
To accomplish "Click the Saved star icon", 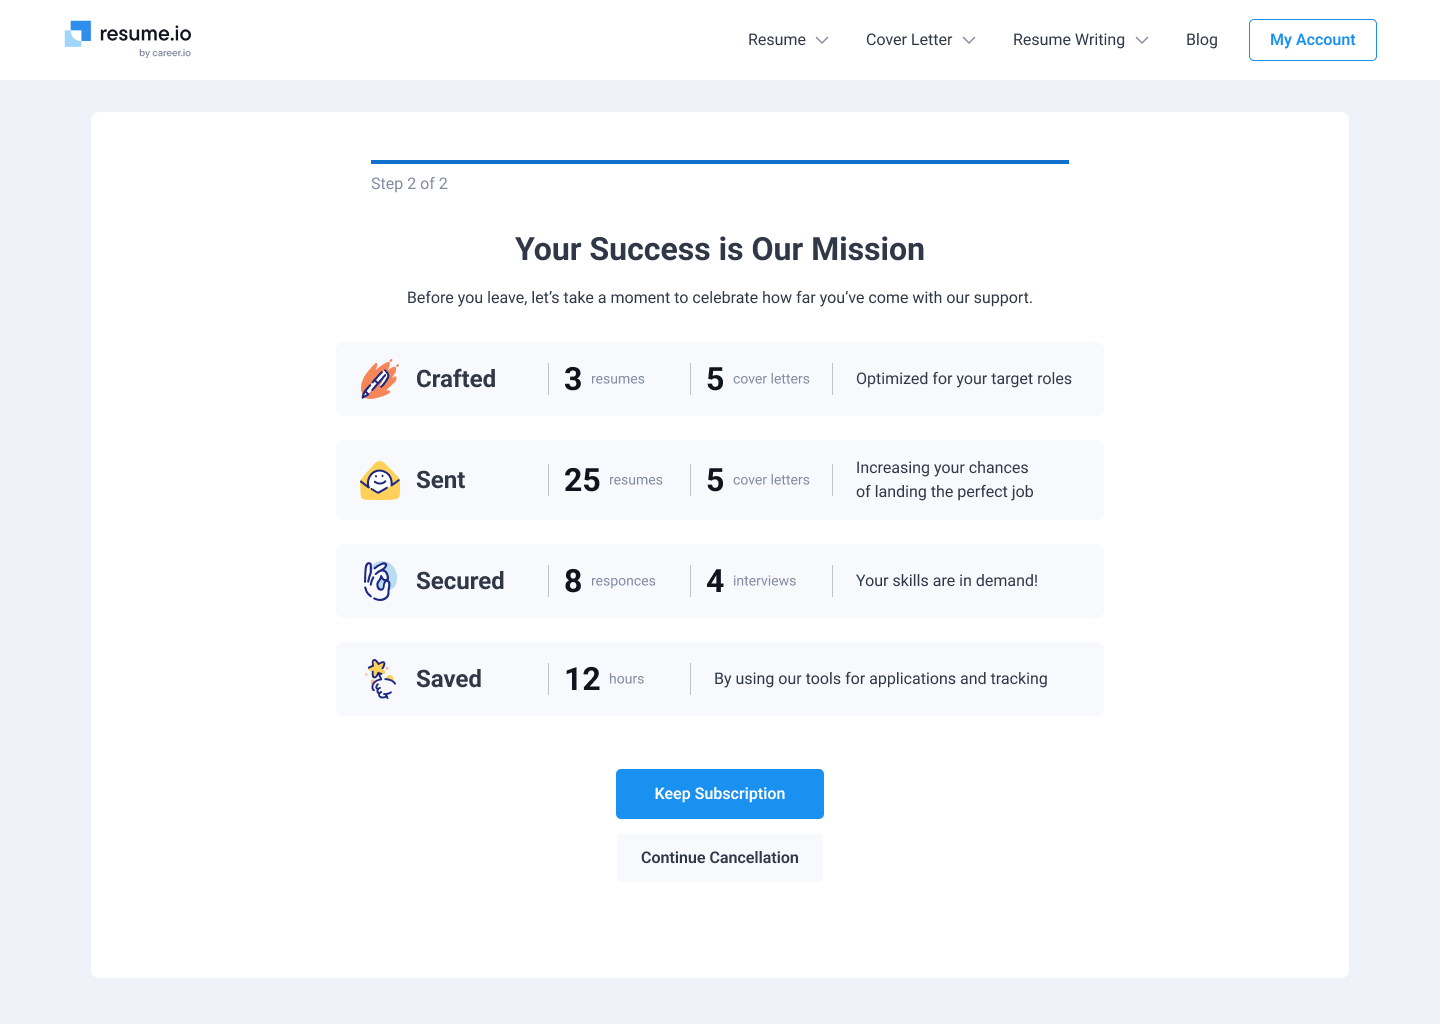I will click(380, 679).
